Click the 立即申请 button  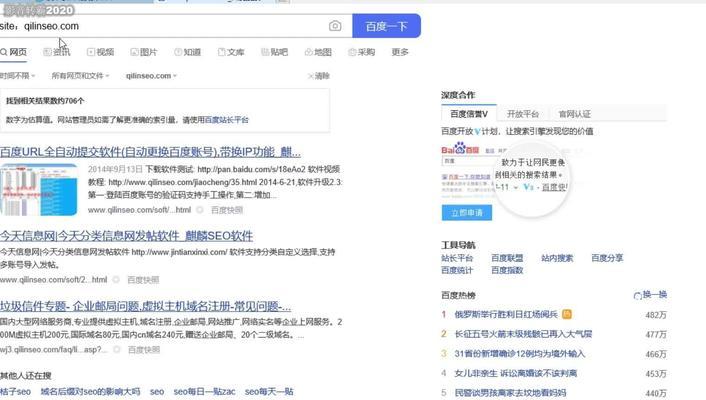point(466,213)
